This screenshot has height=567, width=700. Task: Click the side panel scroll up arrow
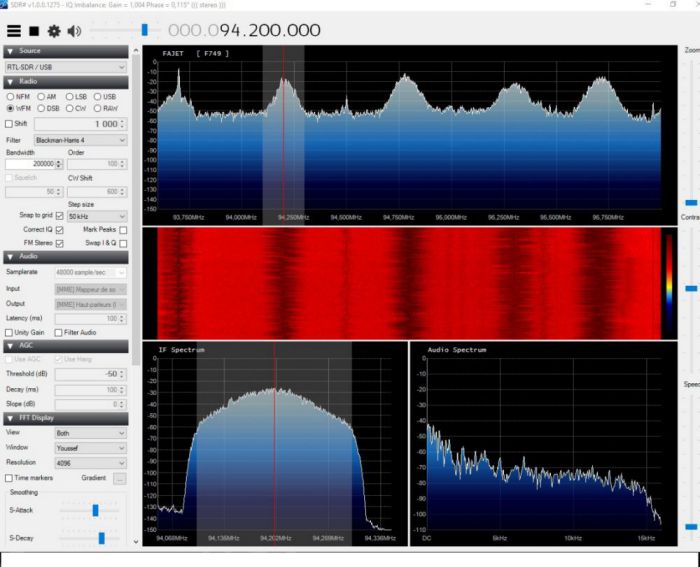click(136, 50)
